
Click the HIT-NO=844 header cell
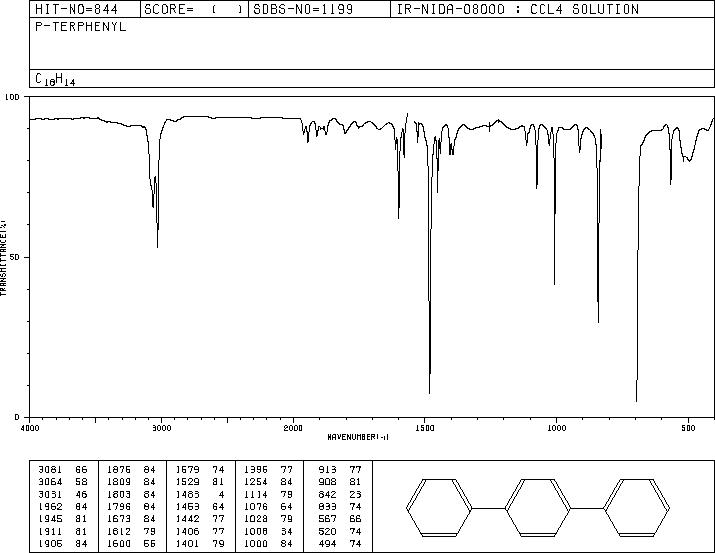(85, 9)
